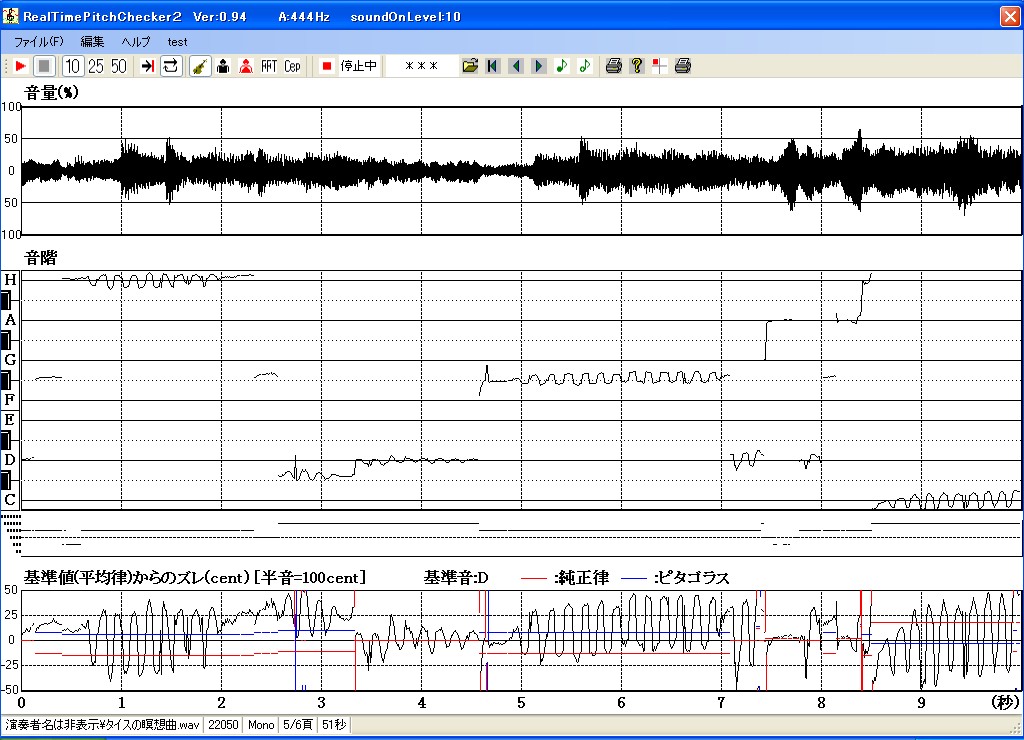1024x740 pixels.
Task: Click the wav file name in status bar
Action: point(102,725)
